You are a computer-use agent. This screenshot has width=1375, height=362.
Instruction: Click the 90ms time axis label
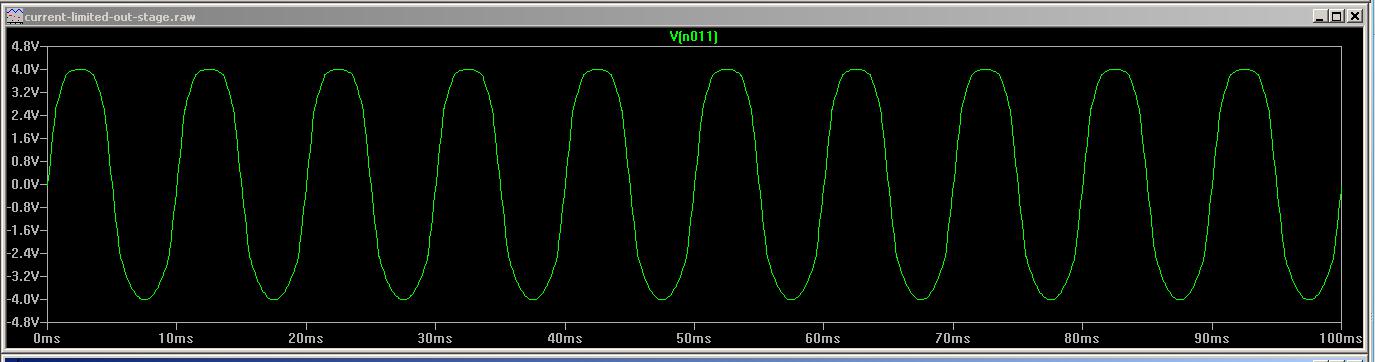1212,339
